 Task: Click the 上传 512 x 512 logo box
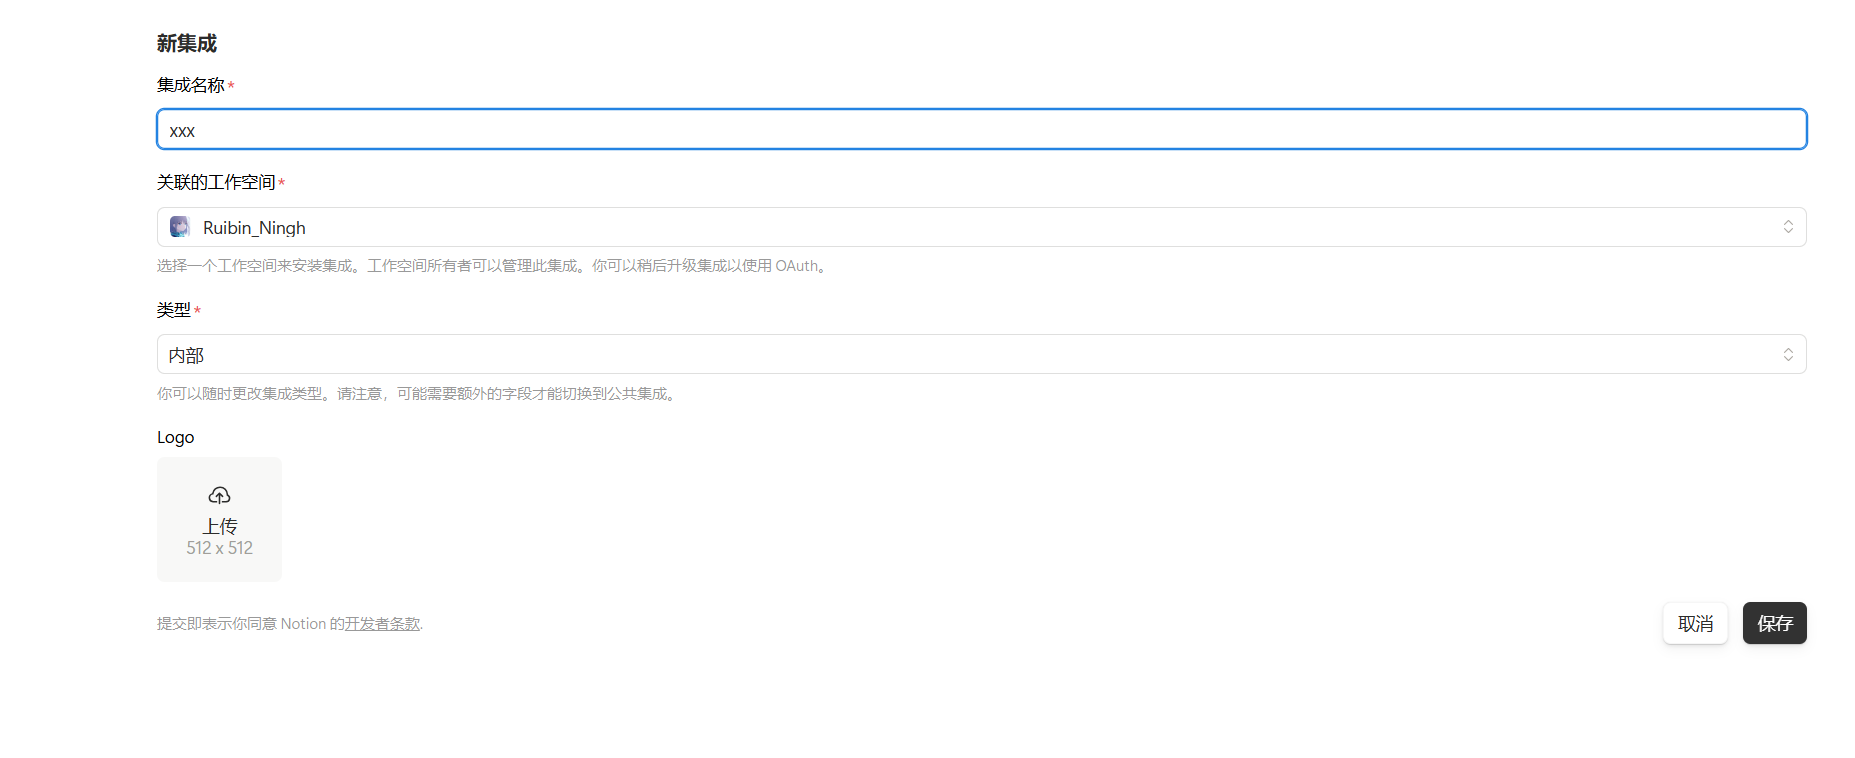click(219, 519)
